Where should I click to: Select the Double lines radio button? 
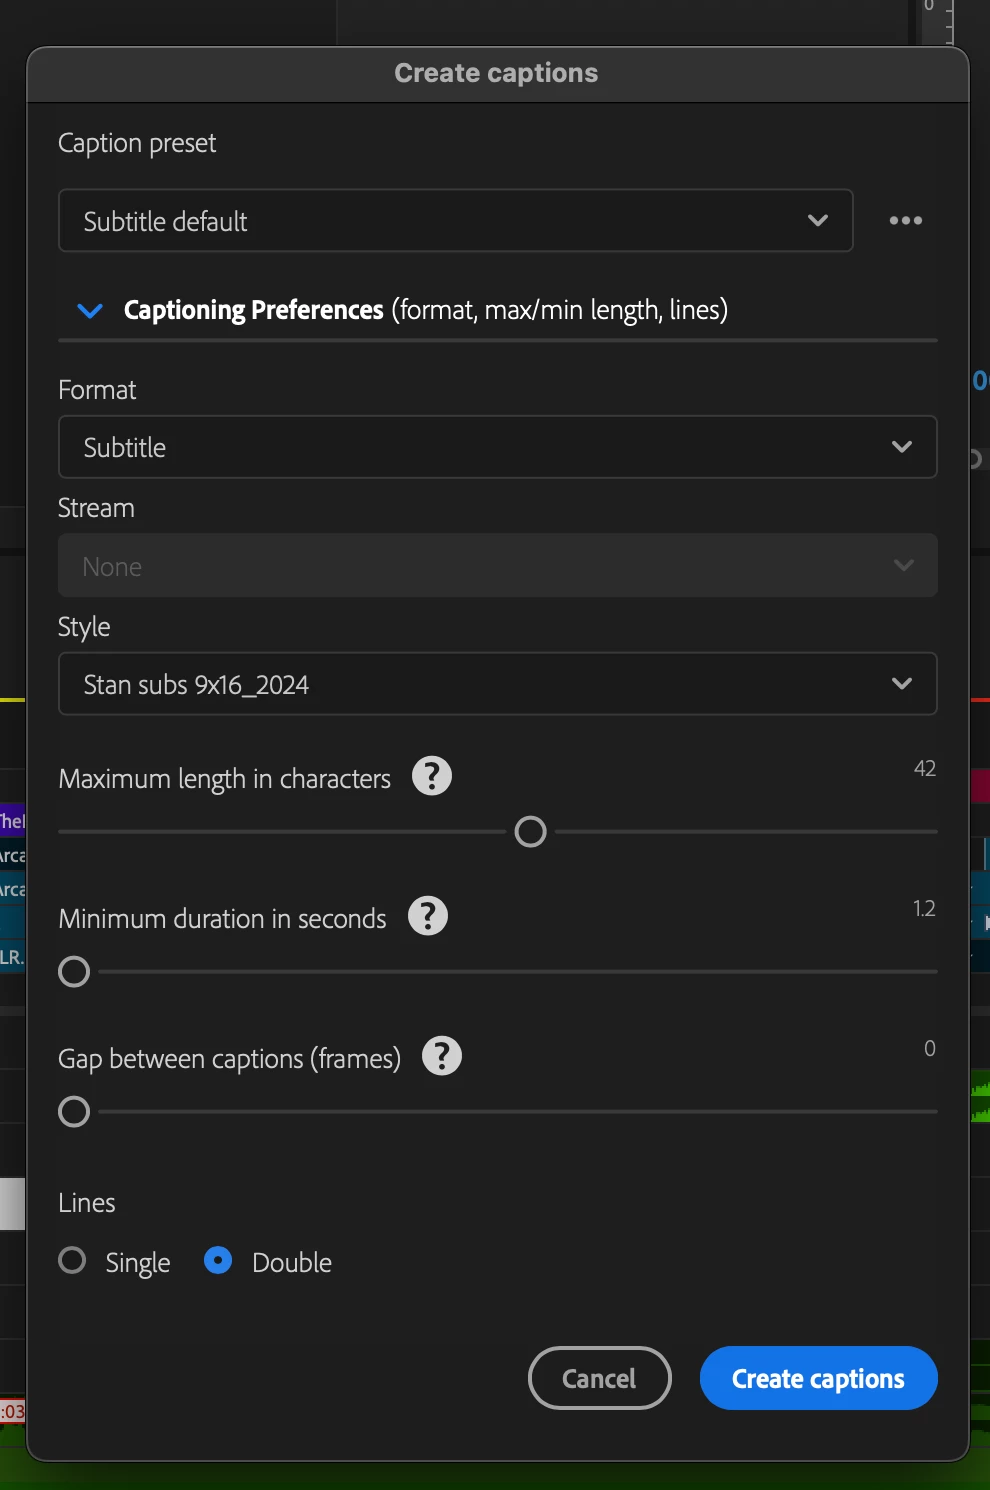coord(218,1260)
